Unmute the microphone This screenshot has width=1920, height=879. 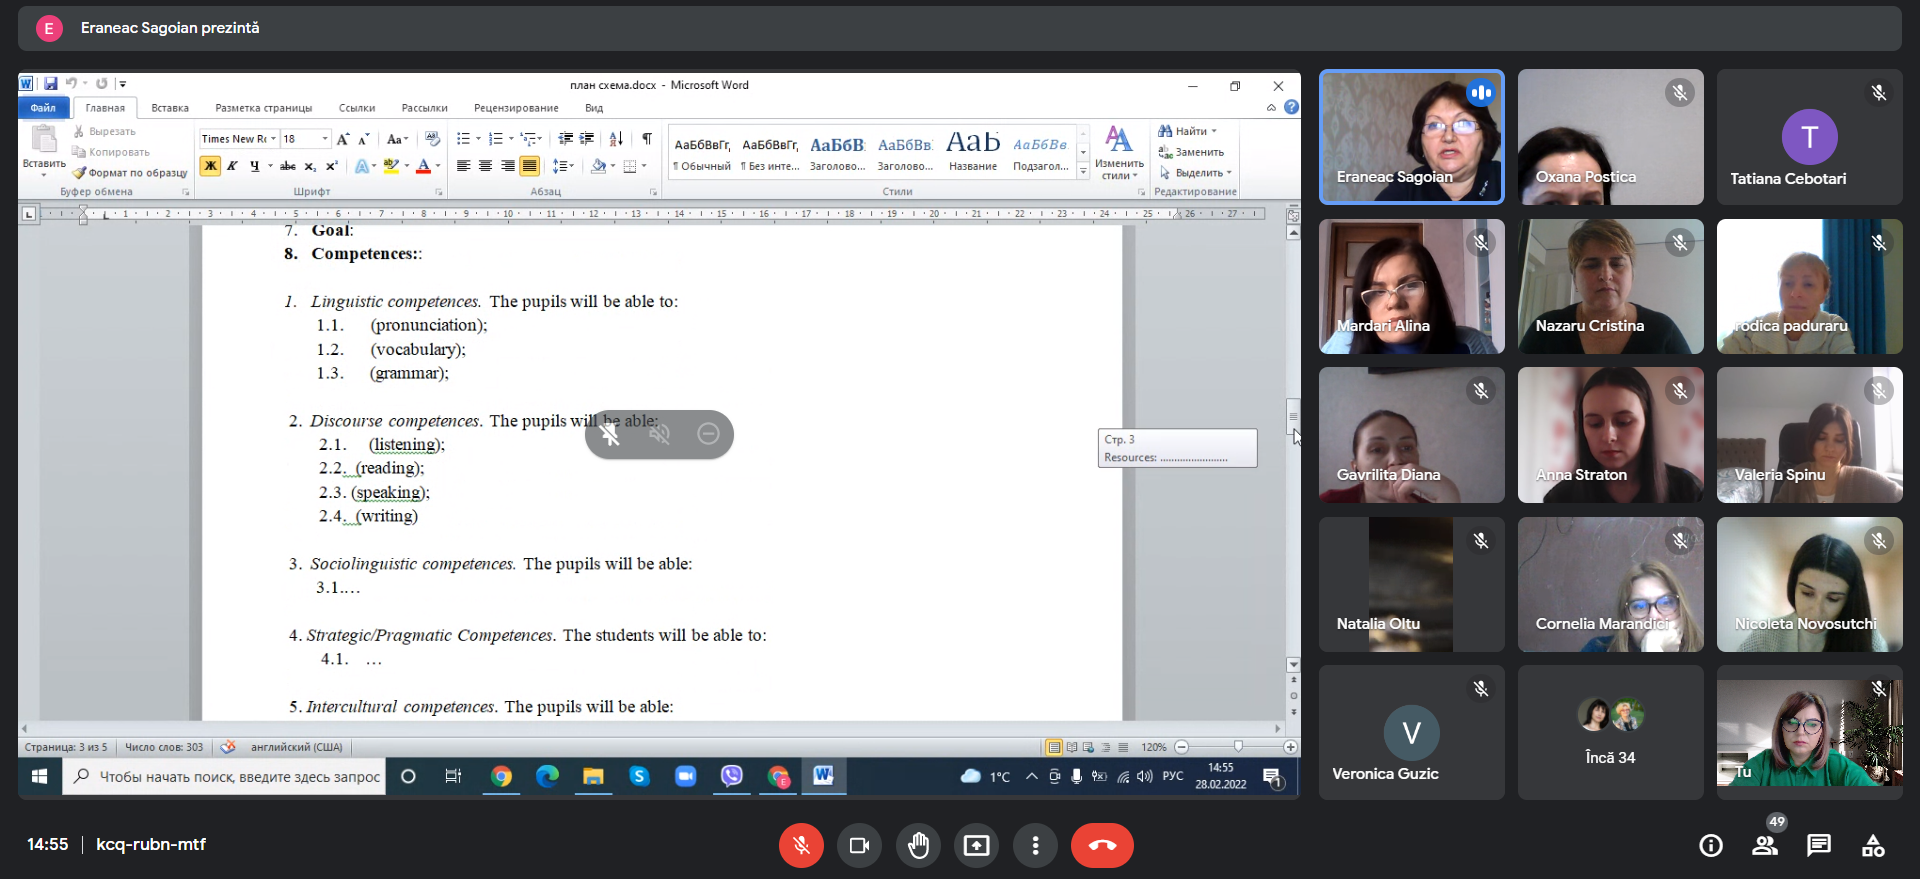(801, 846)
